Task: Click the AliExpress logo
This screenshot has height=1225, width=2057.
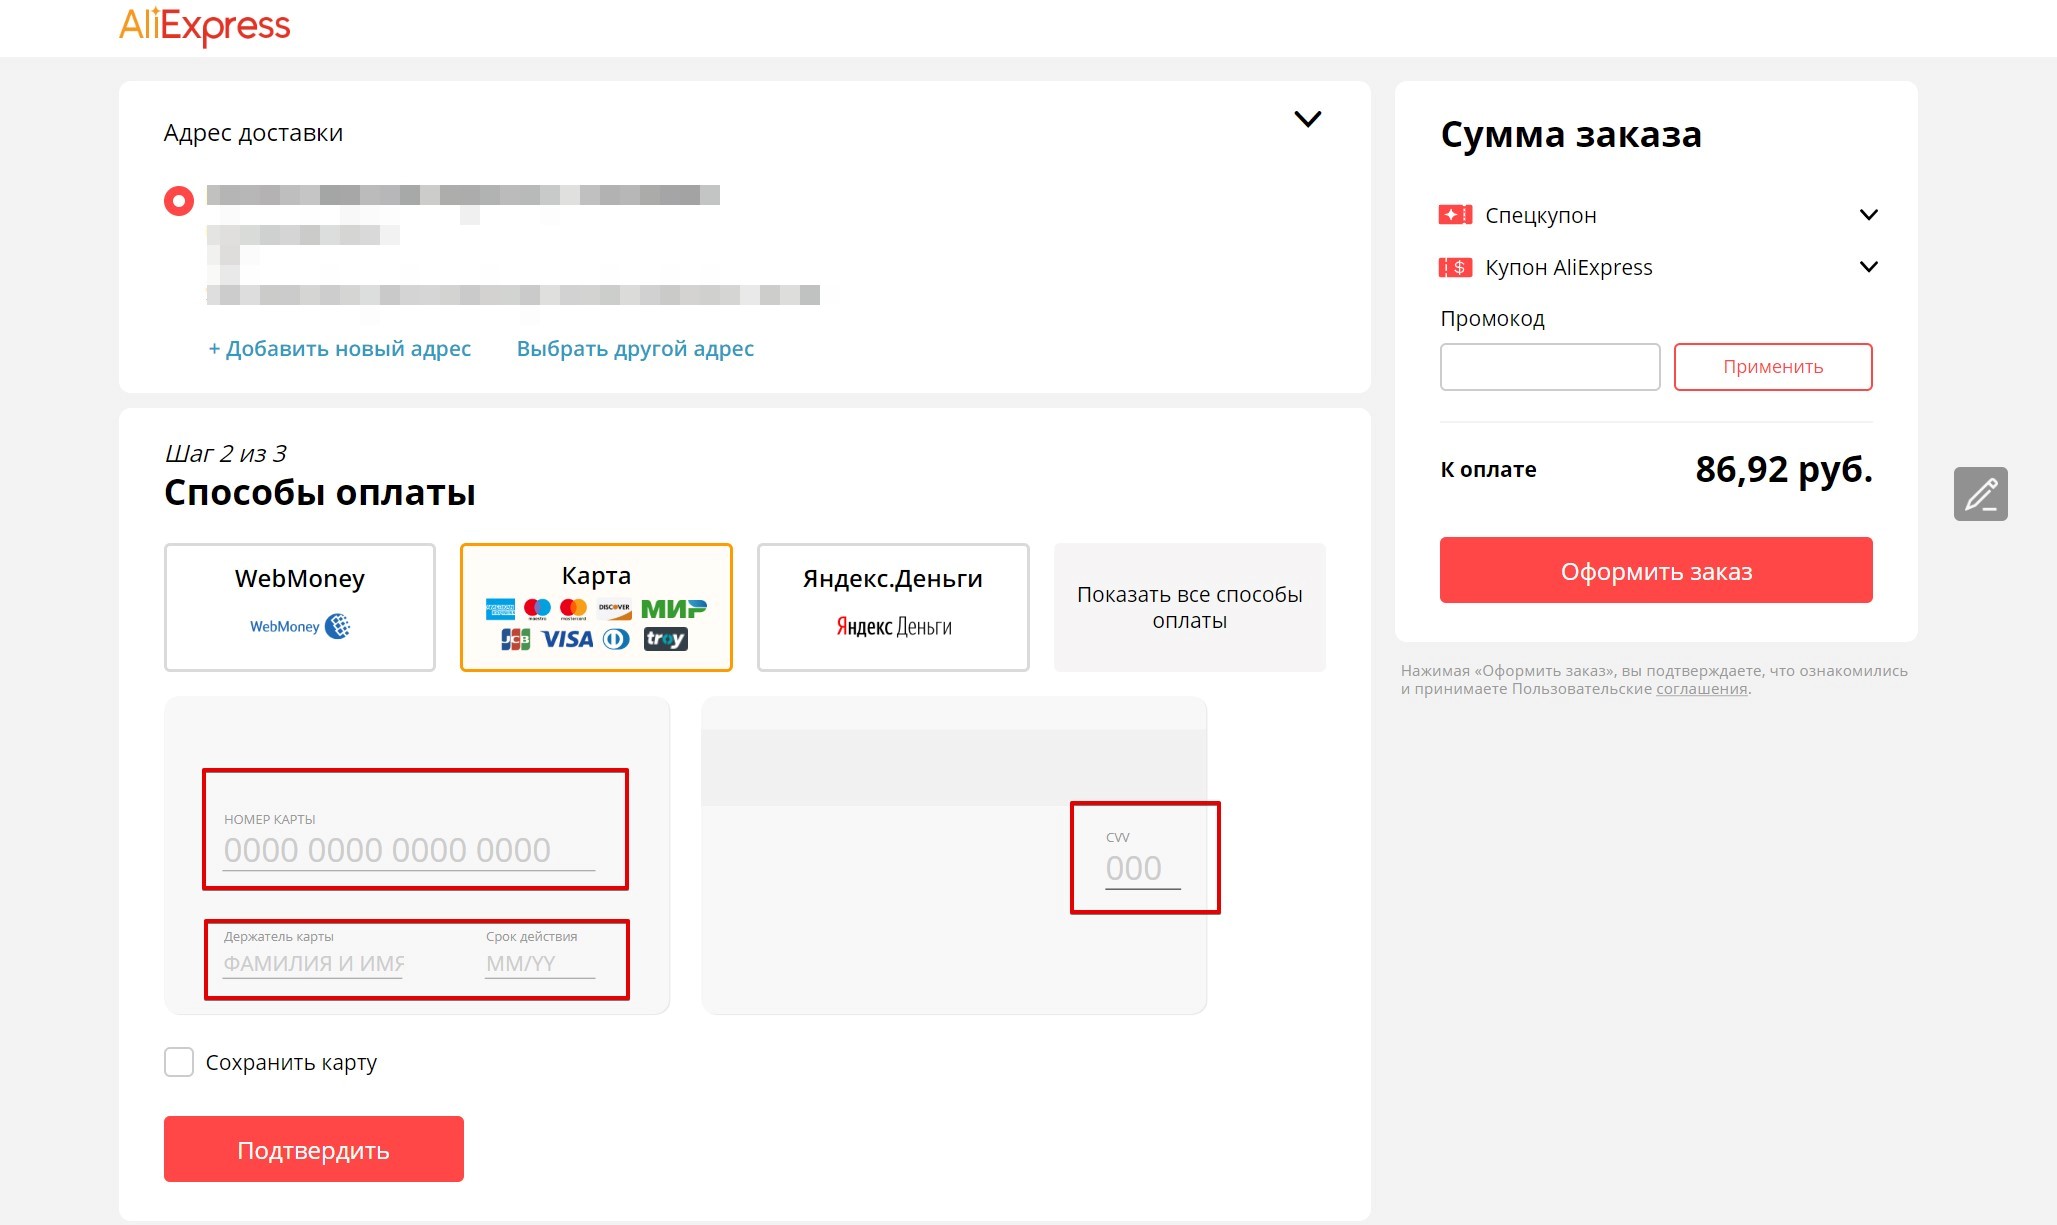Action: [x=205, y=25]
